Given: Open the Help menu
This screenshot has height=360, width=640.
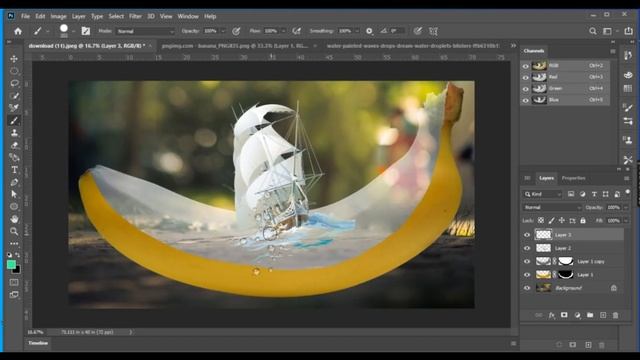Looking at the screenshot, I should tap(210, 16).
